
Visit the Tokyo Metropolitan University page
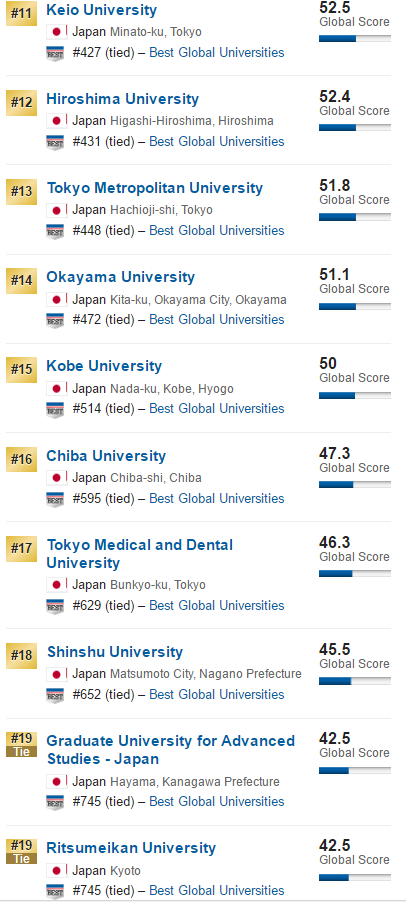(155, 188)
